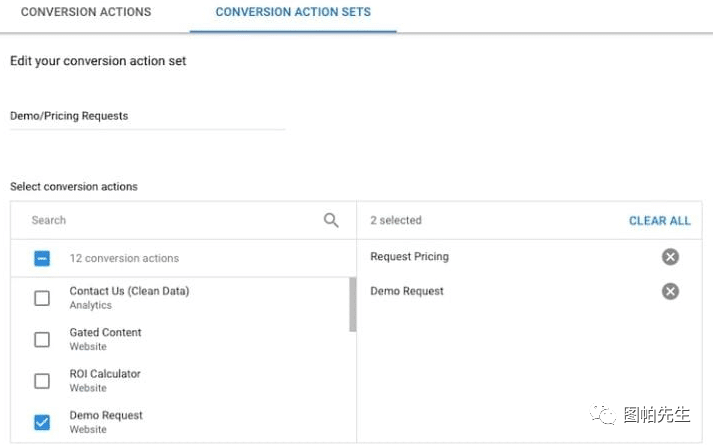
Task: Select Demo Request in the selected panel
Action: [406, 291]
